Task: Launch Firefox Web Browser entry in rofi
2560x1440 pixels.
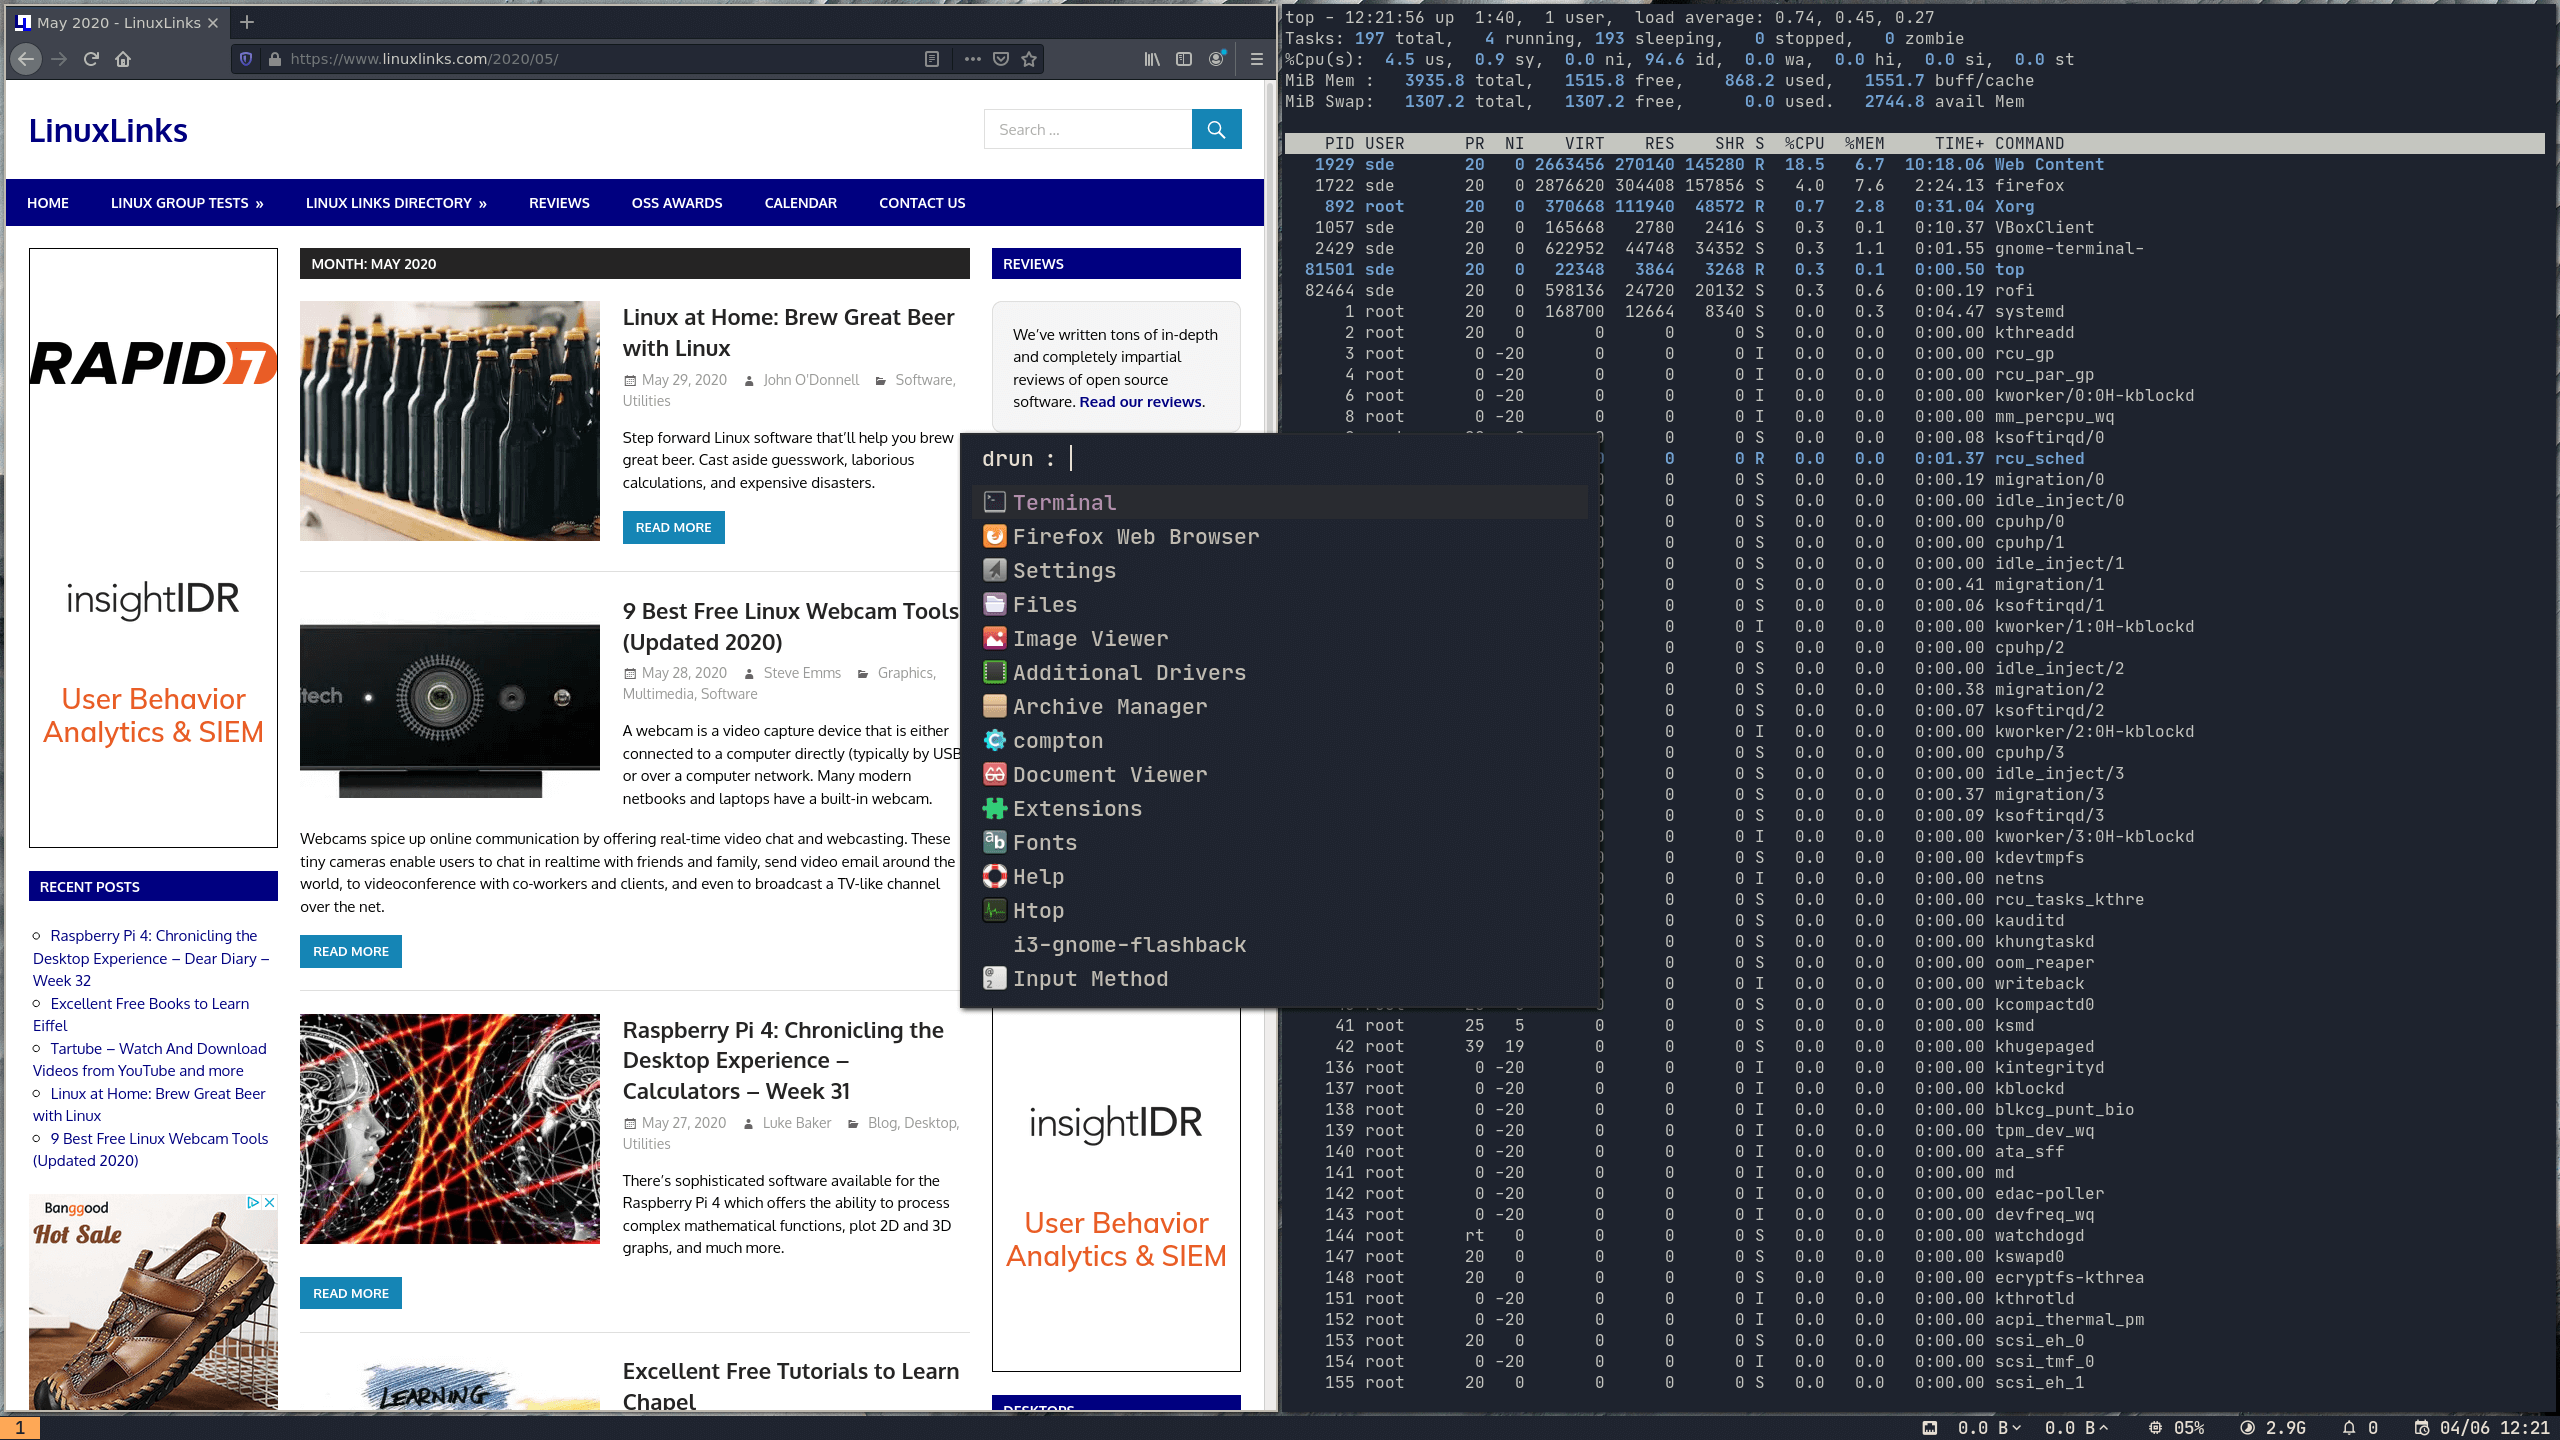Action: [1280, 536]
